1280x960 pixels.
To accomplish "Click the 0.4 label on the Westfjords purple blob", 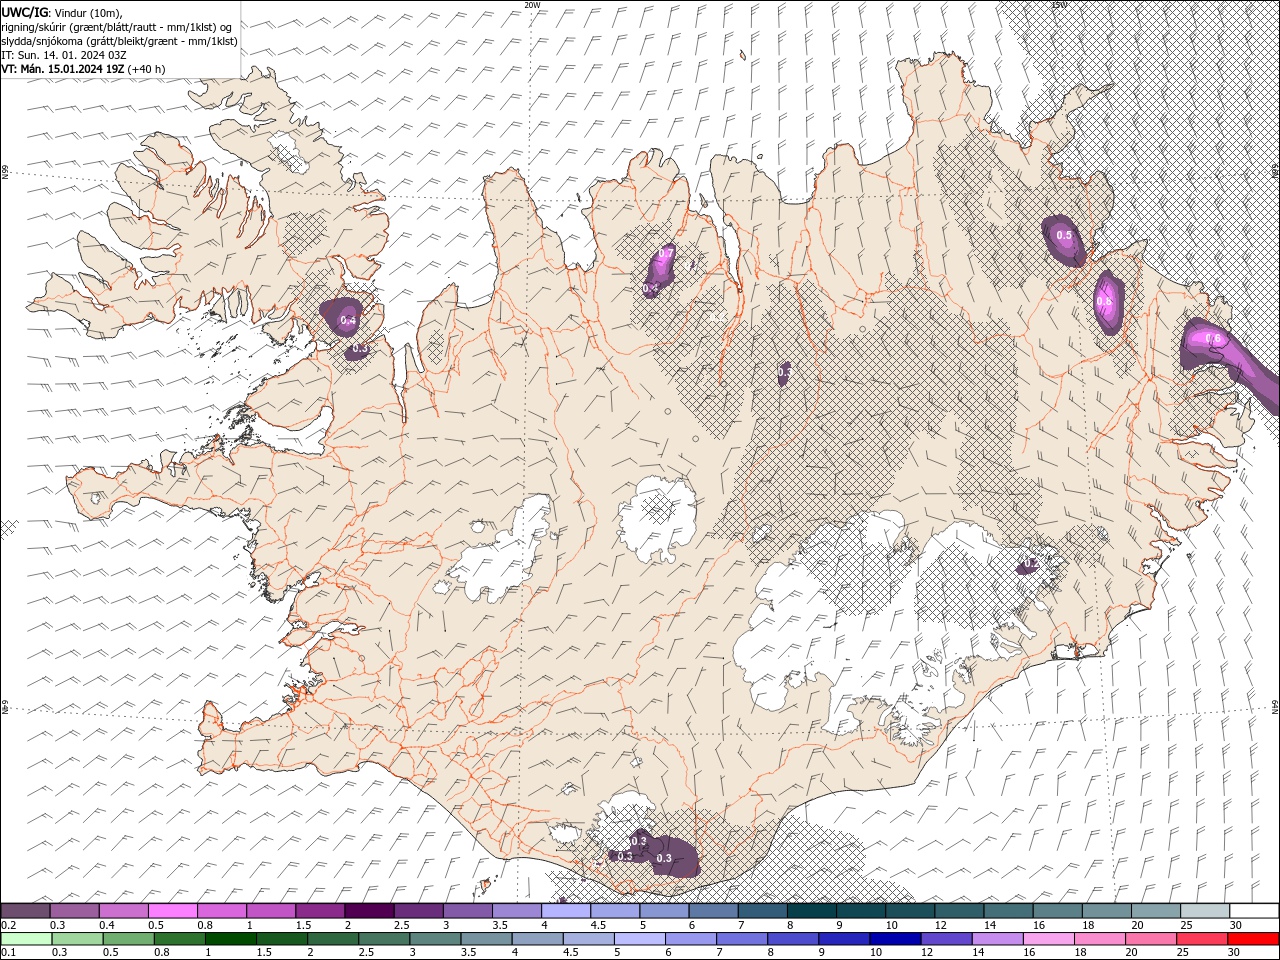I will (x=348, y=321).
